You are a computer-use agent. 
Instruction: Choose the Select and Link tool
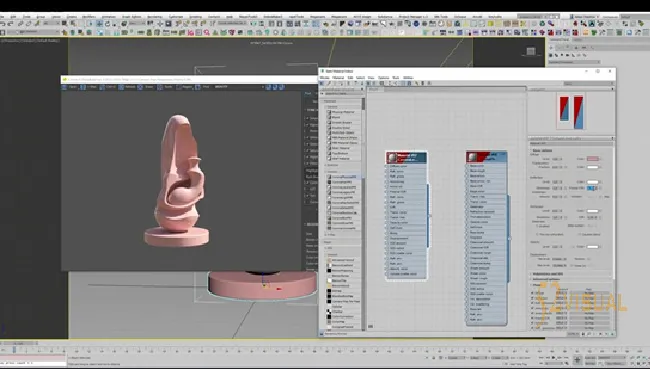point(20,24)
